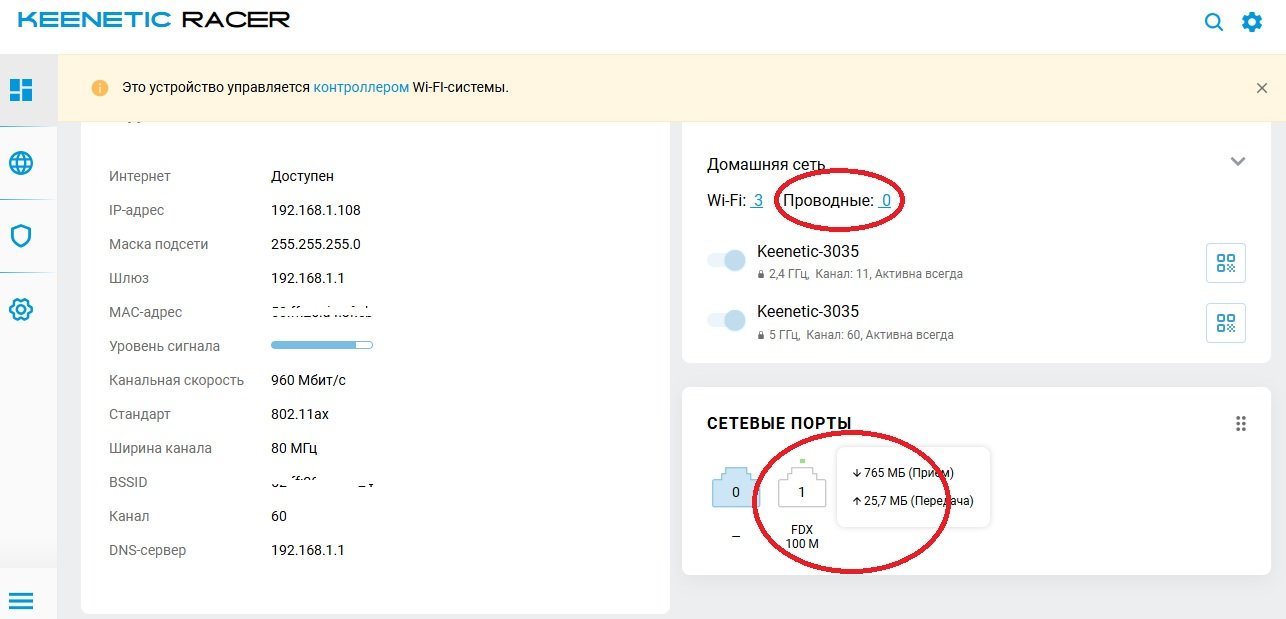Open the security shield sidebar icon
Image resolution: width=1286 pixels, height=619 pixels.
21,236
